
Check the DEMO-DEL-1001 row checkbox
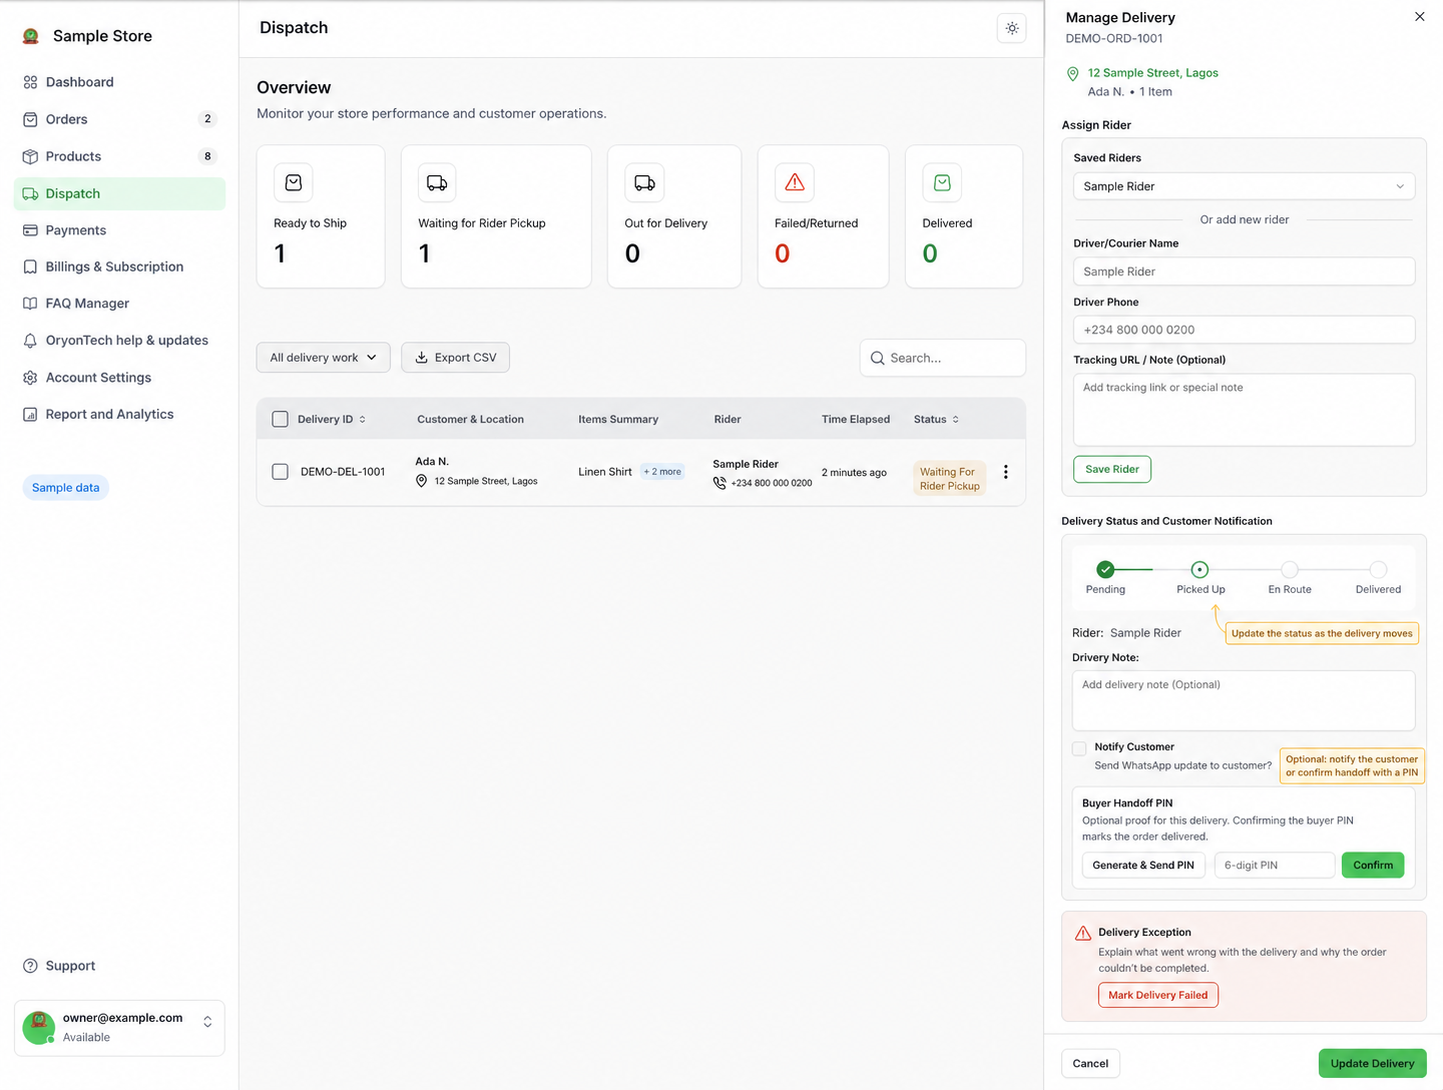(x=280, y=472)
